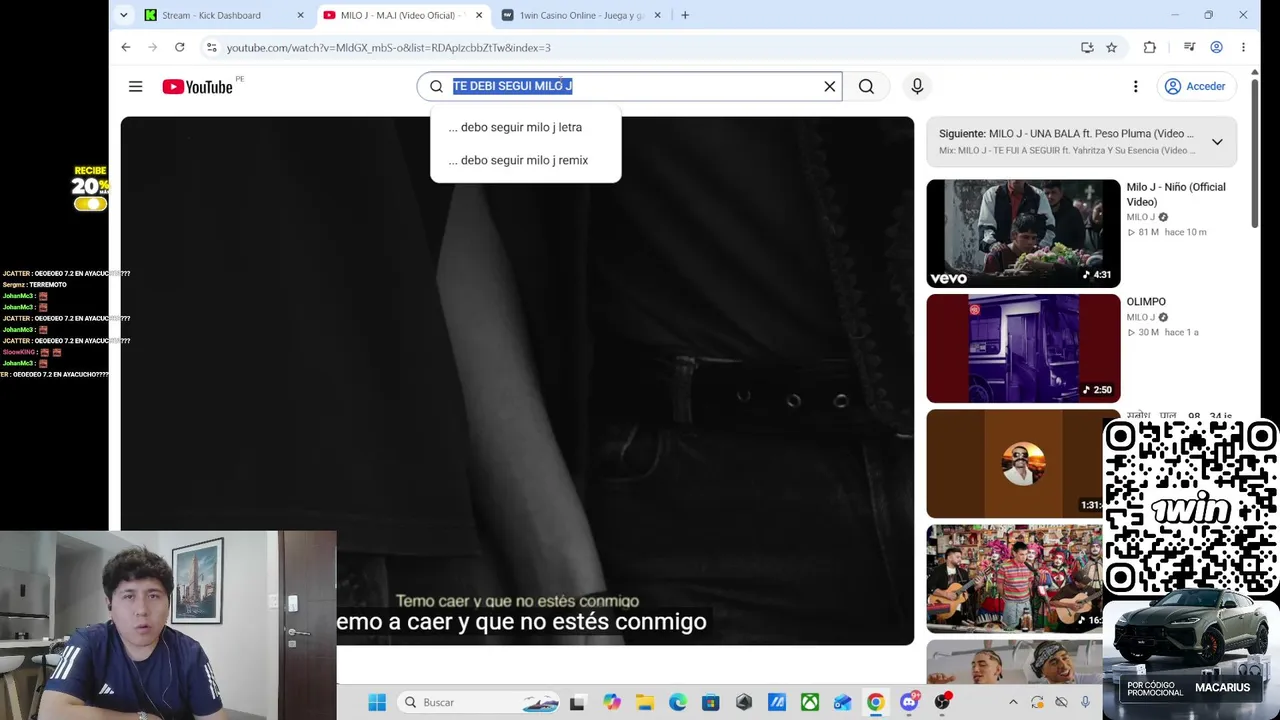1280x720 pixels.
Task: Open a new browser tab
Action: coord(685,15)
